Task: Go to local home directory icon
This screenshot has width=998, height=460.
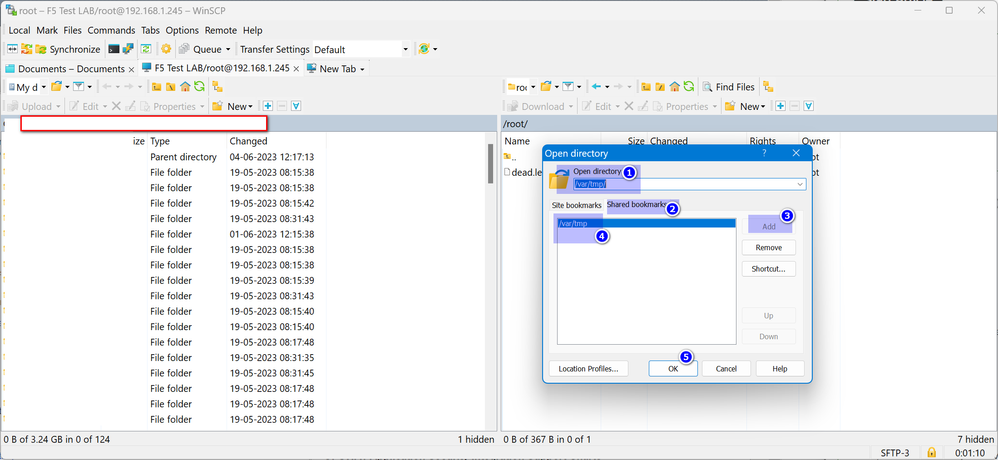Action: point(185,87)
